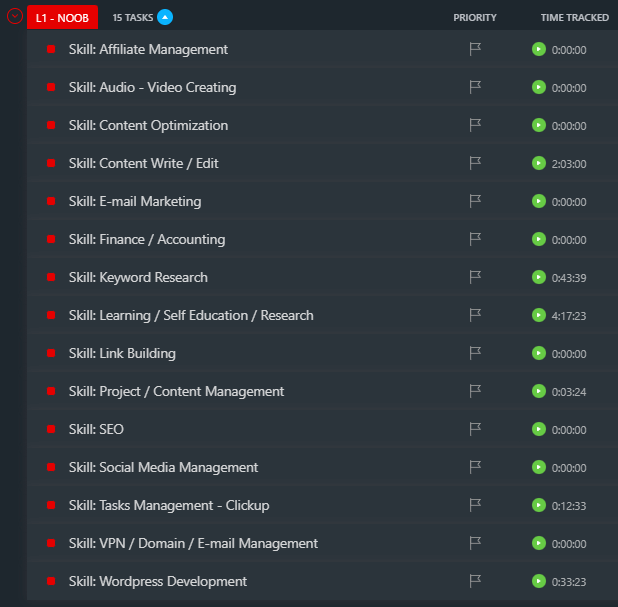The height and width of the screenshot is (607, 618).
Task: Toggle red status square for Skill: Content Optimization
Action: pos(51,125)
